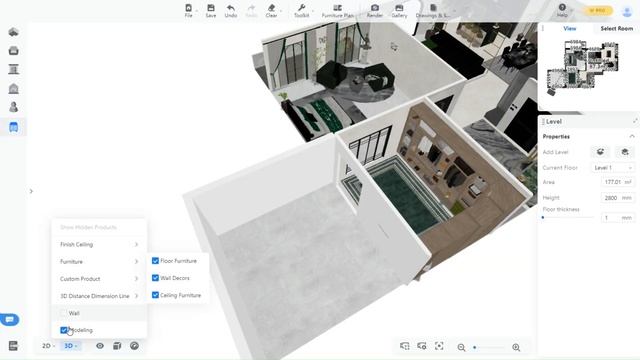The width and height of the screenshot is (640, 360).
Task: Click the zoom out magnifier
Action: point(461,347)
